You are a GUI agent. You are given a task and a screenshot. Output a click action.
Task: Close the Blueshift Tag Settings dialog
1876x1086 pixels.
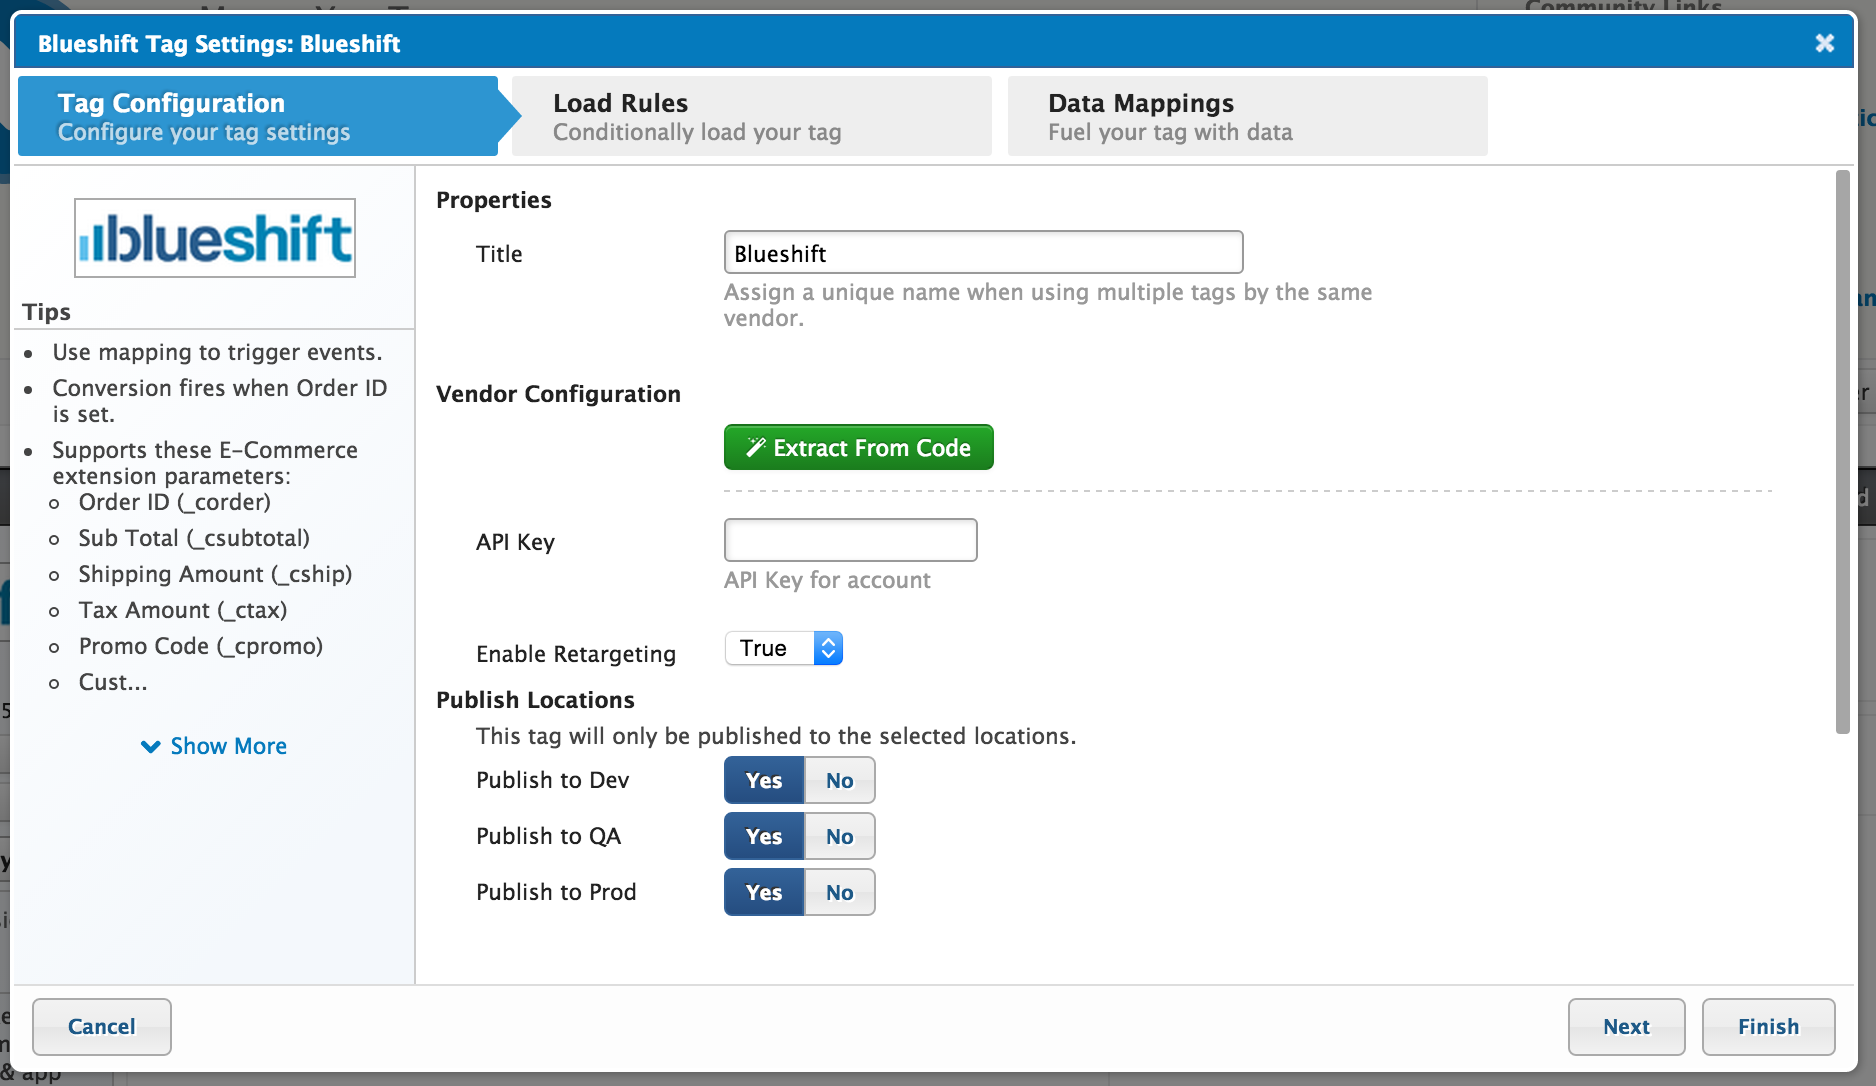coord(1824,43)
